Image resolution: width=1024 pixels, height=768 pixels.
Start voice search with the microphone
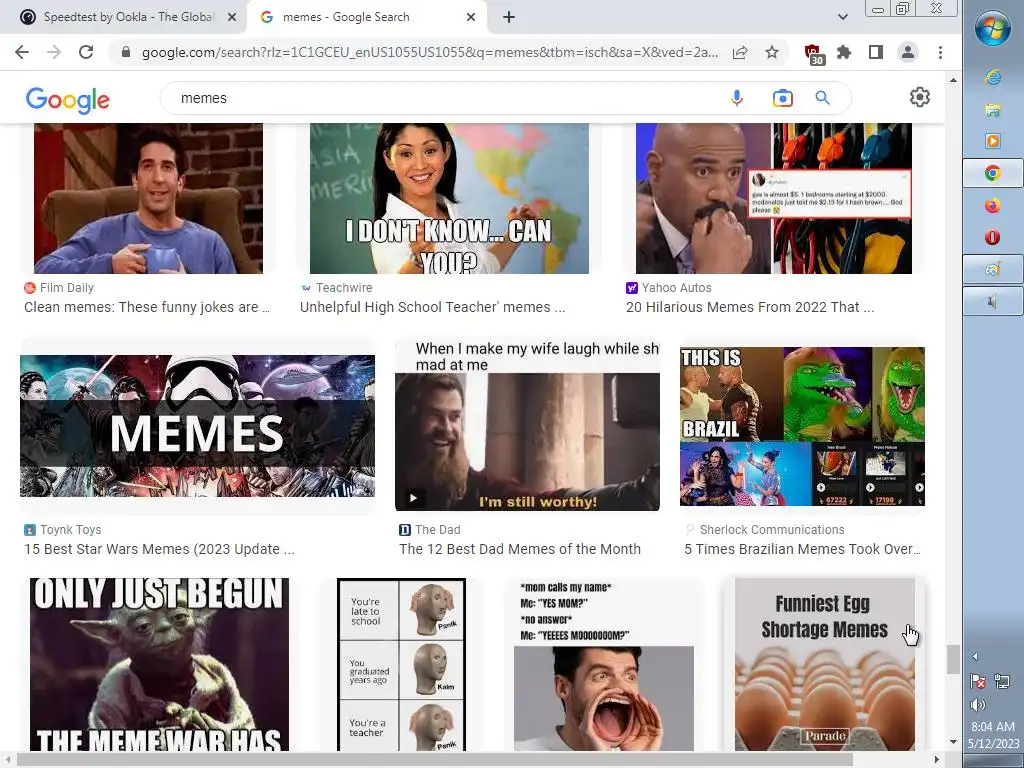[x=737, y=98]
